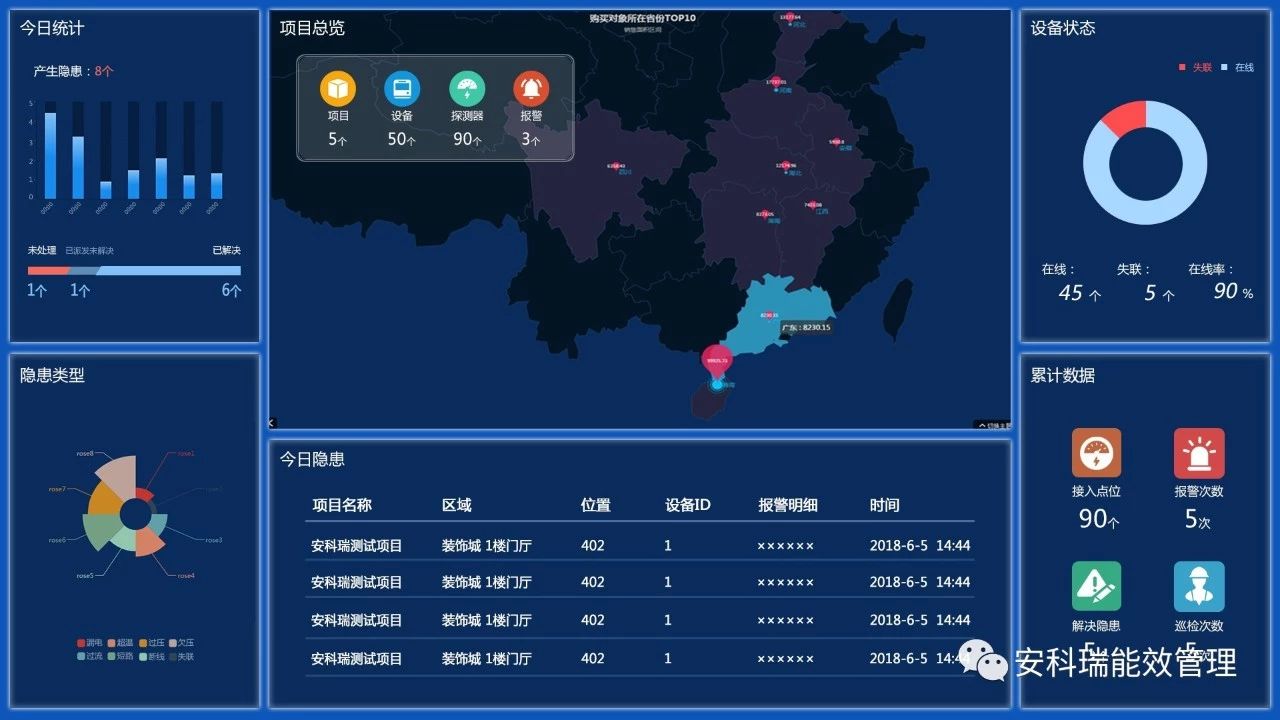
Task: Click the blue 设备 device icon
Action: [402, 89]
